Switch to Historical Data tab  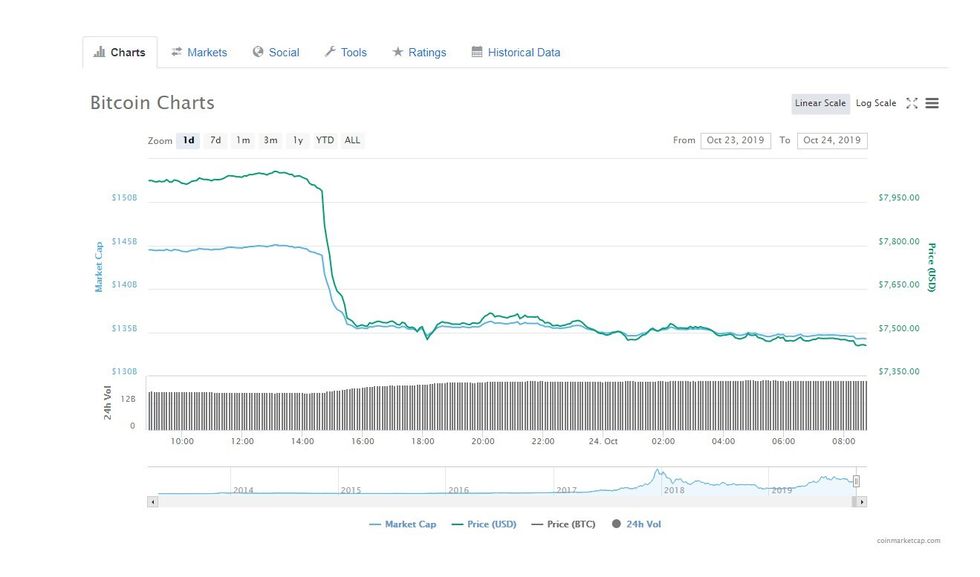click(x=516, y=52)
